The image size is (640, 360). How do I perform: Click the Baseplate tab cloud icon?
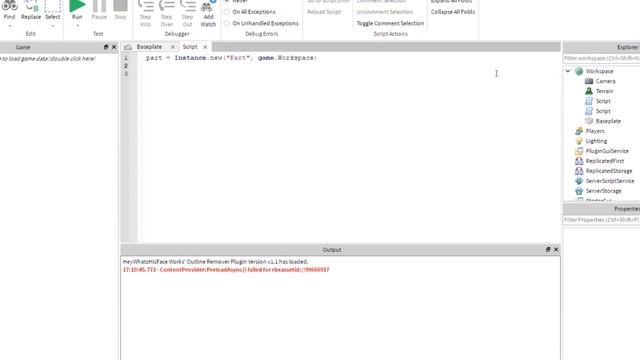(128, 47)
